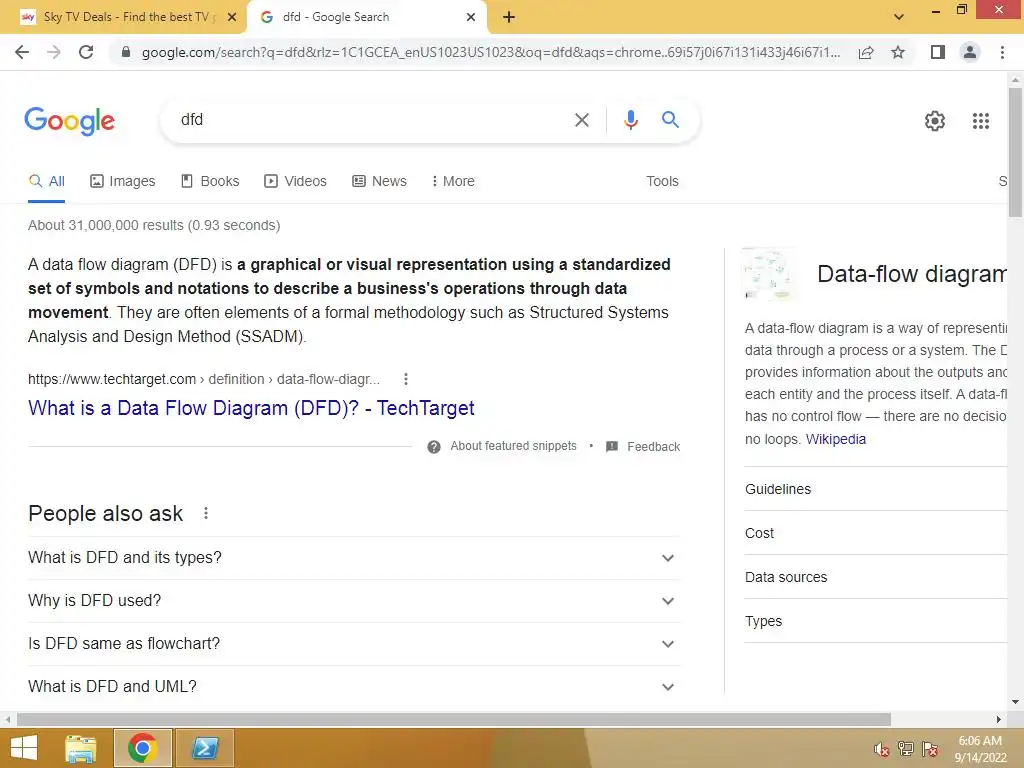This screenshot has height=768, width=1024.
Task: Open the Windows Start button
Action: 24,748
